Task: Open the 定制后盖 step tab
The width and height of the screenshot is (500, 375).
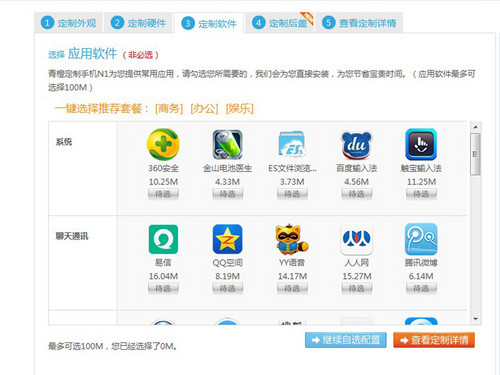Action: (279, 23)
